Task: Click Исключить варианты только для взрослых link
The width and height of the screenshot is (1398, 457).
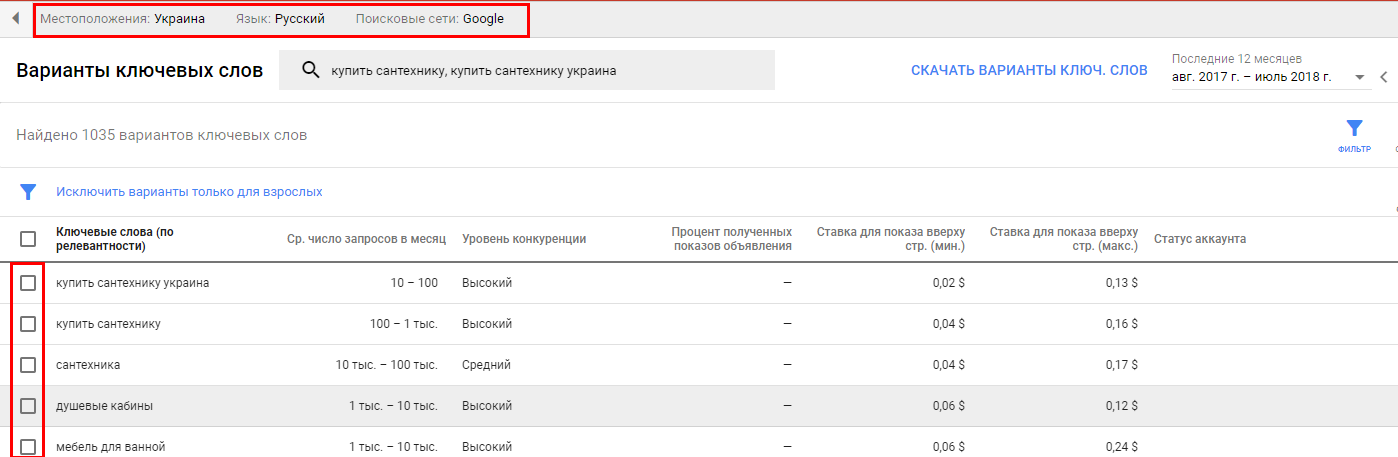Action: (189, 191)
